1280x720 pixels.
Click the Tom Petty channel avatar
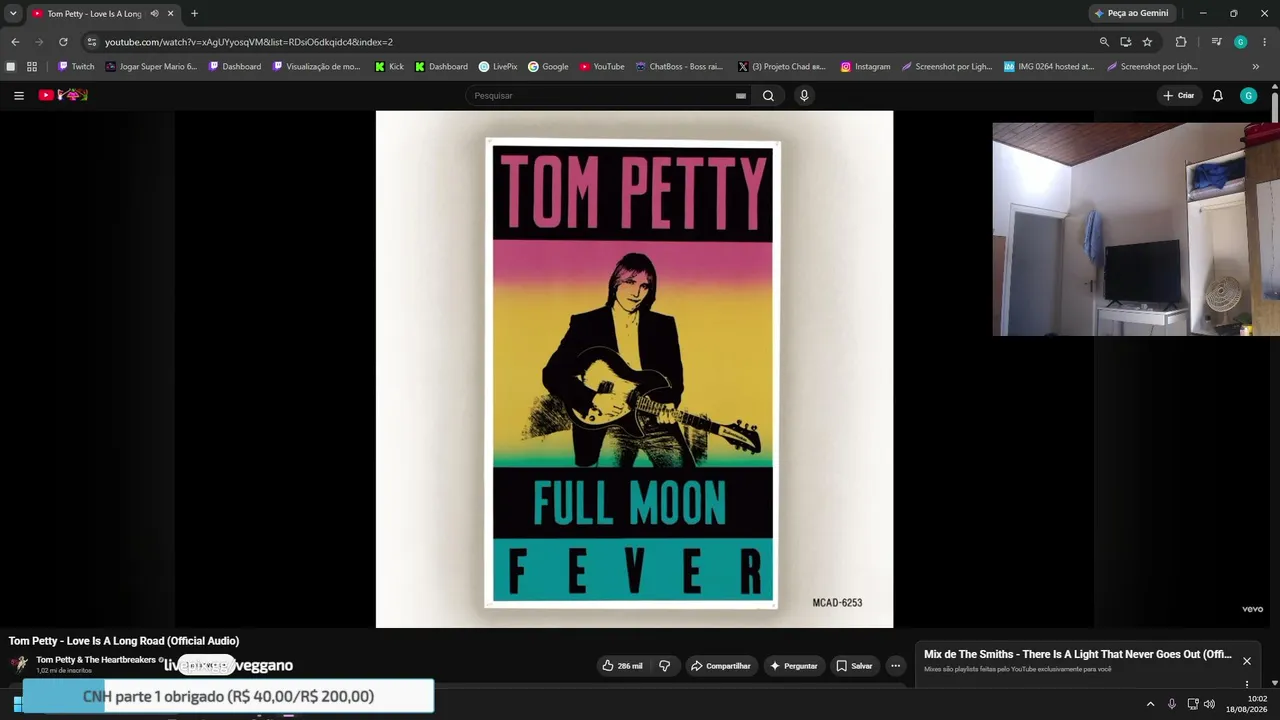click(19, 664)
